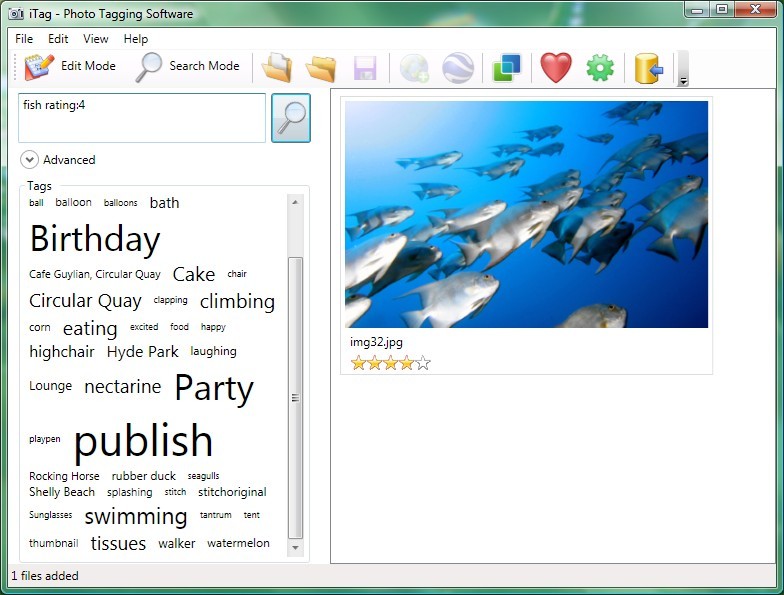The width and height of the screenshot is (784, 595).
Task: Select the seagulls tag
Action: tap(204, 476)
